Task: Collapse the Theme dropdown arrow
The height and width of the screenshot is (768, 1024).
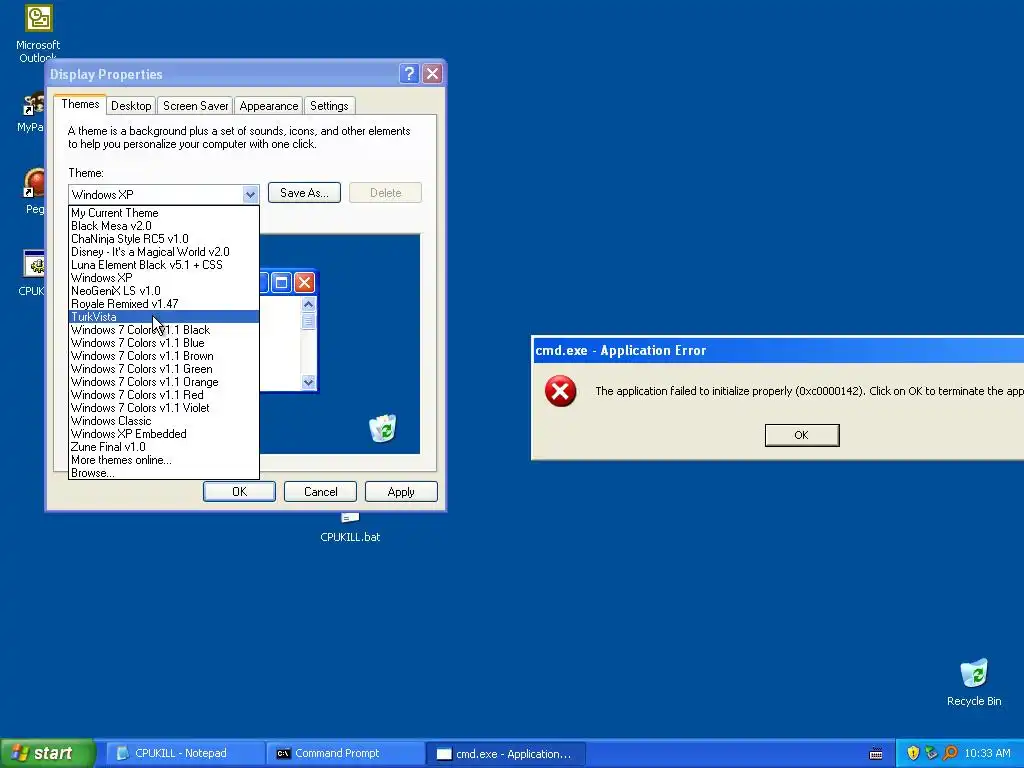Action: 250,194
